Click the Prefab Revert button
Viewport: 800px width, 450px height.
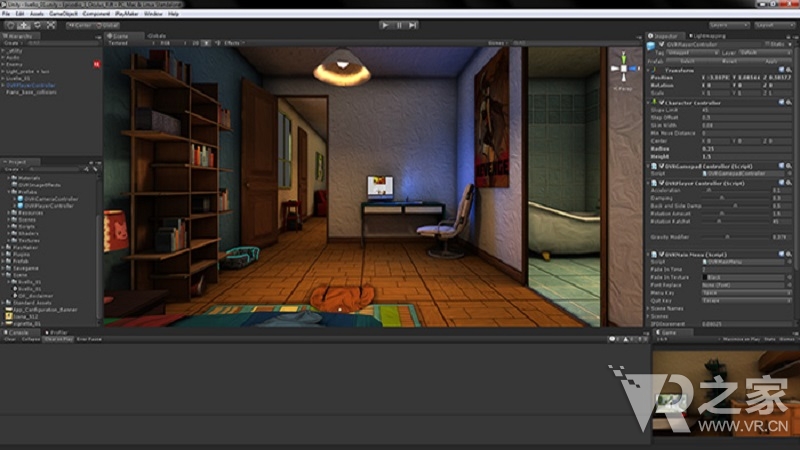click(729, 61)
